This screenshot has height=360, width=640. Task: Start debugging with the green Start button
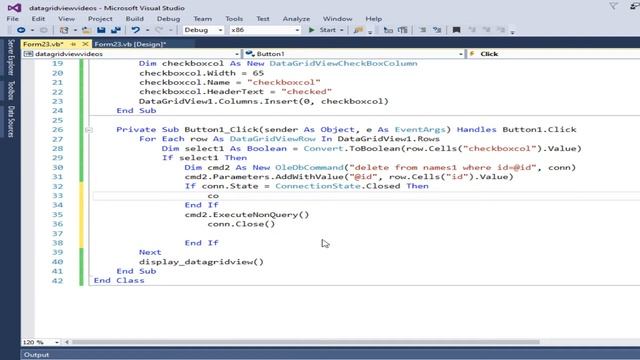coord(322,30)
